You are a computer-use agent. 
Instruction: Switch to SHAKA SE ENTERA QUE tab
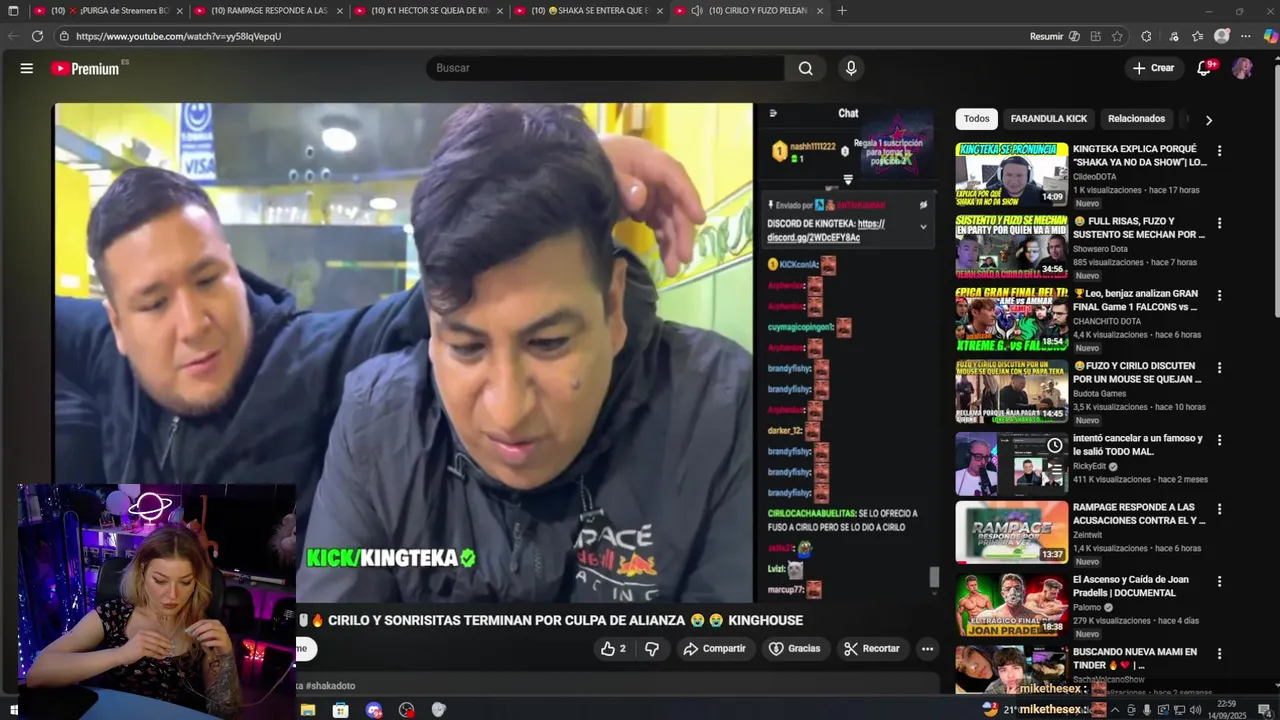(588, 11)
